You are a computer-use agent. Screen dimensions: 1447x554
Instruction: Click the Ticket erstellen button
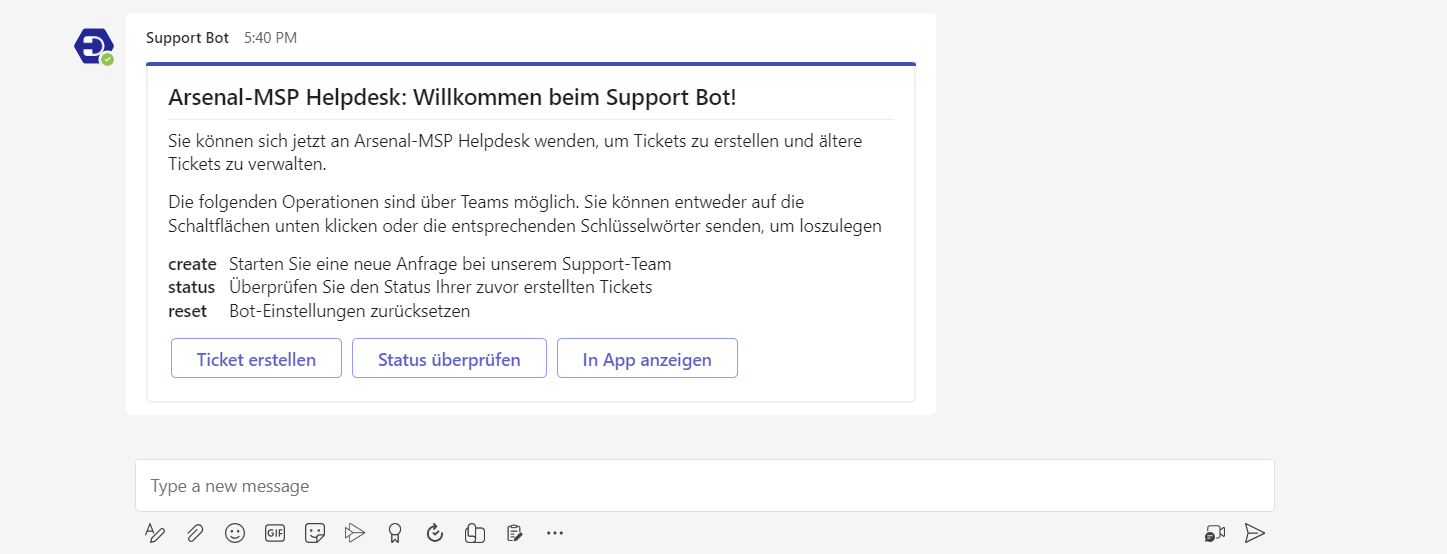pos(256,359)
